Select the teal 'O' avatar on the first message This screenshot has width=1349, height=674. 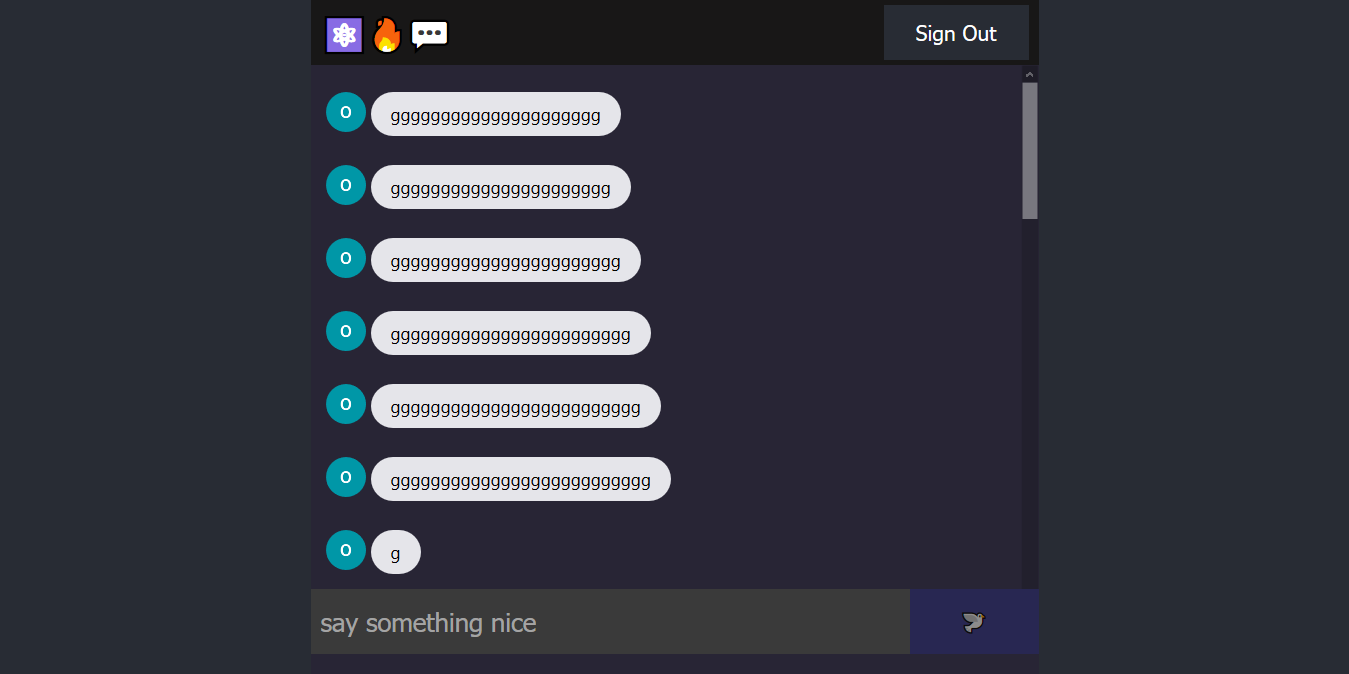point(345,112)
